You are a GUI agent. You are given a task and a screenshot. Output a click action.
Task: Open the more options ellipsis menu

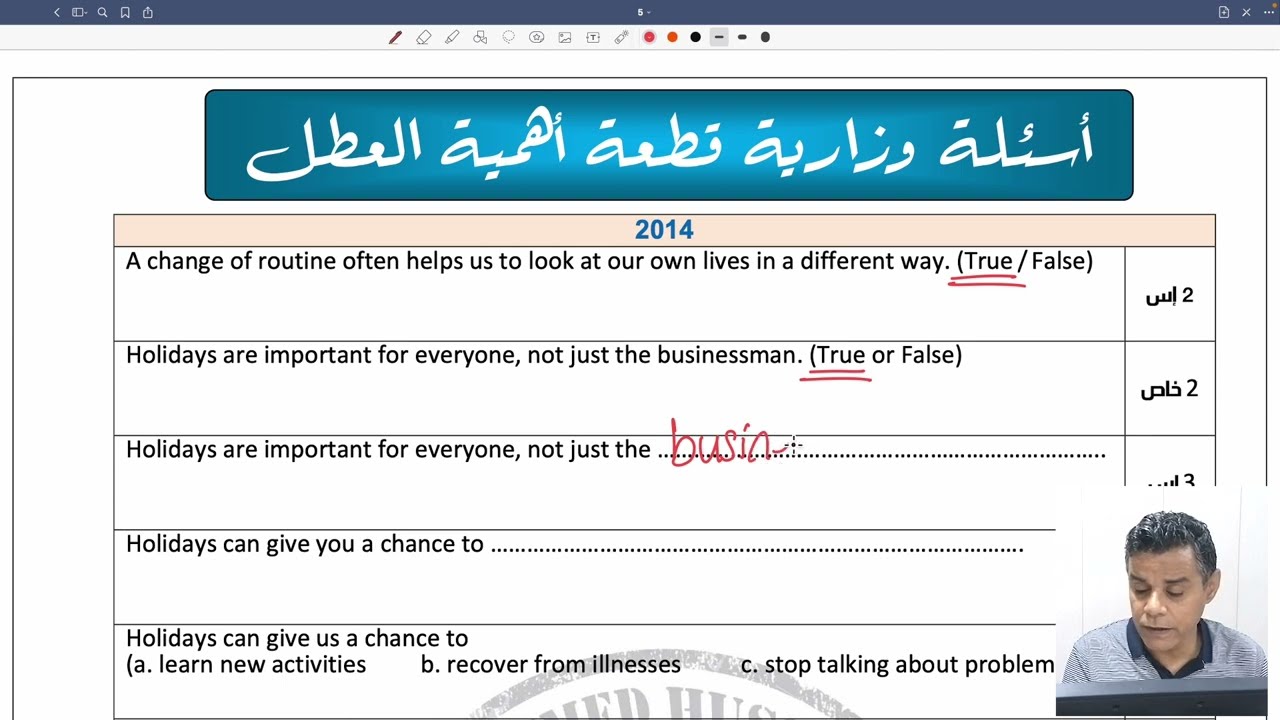pos(1269,12)
